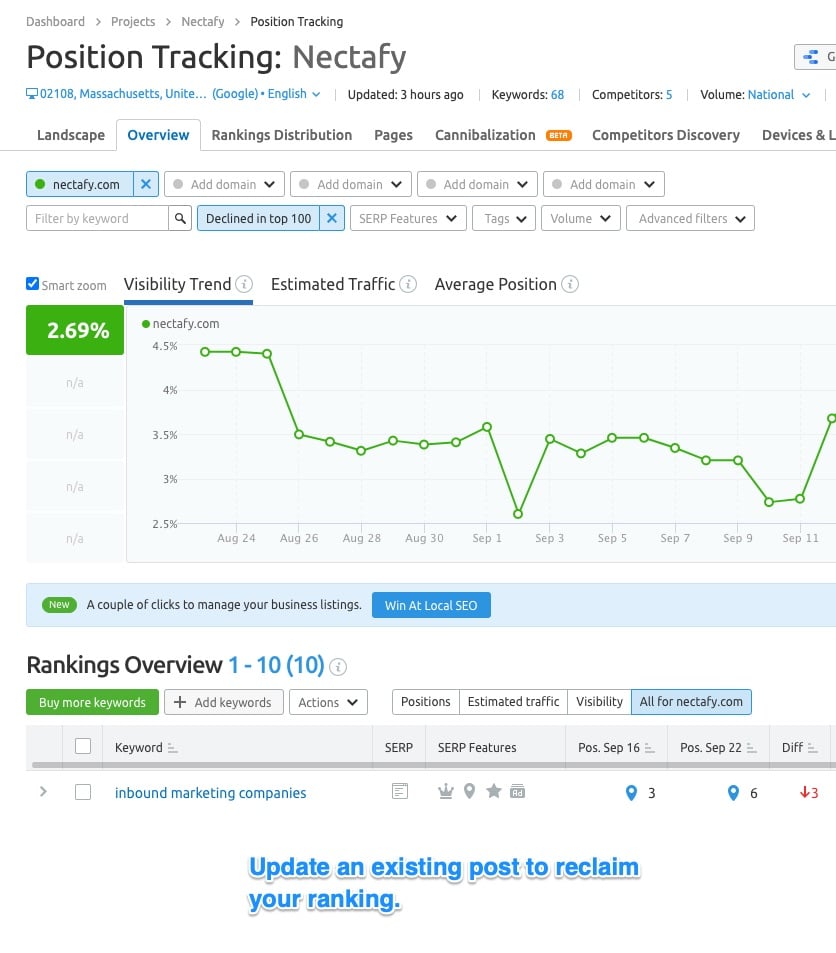Sort by the Pos. Sep 22 column icon

[751, 748]
